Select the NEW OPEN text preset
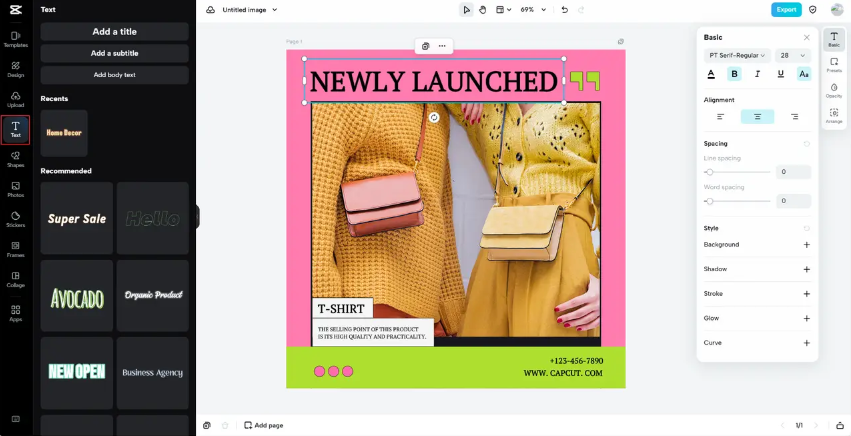Viewport: 851px width, 436px height. coord(77,373)
